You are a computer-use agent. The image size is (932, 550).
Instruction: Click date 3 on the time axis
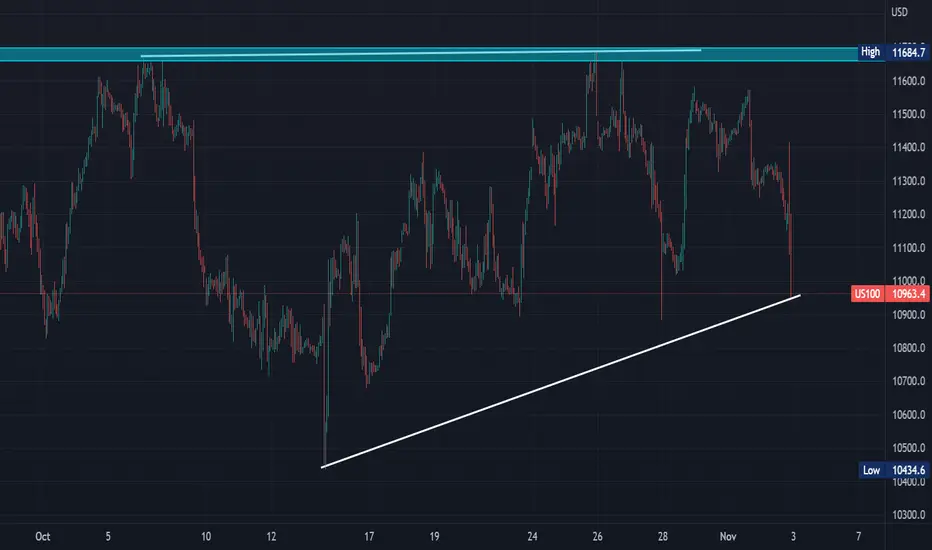793,537
